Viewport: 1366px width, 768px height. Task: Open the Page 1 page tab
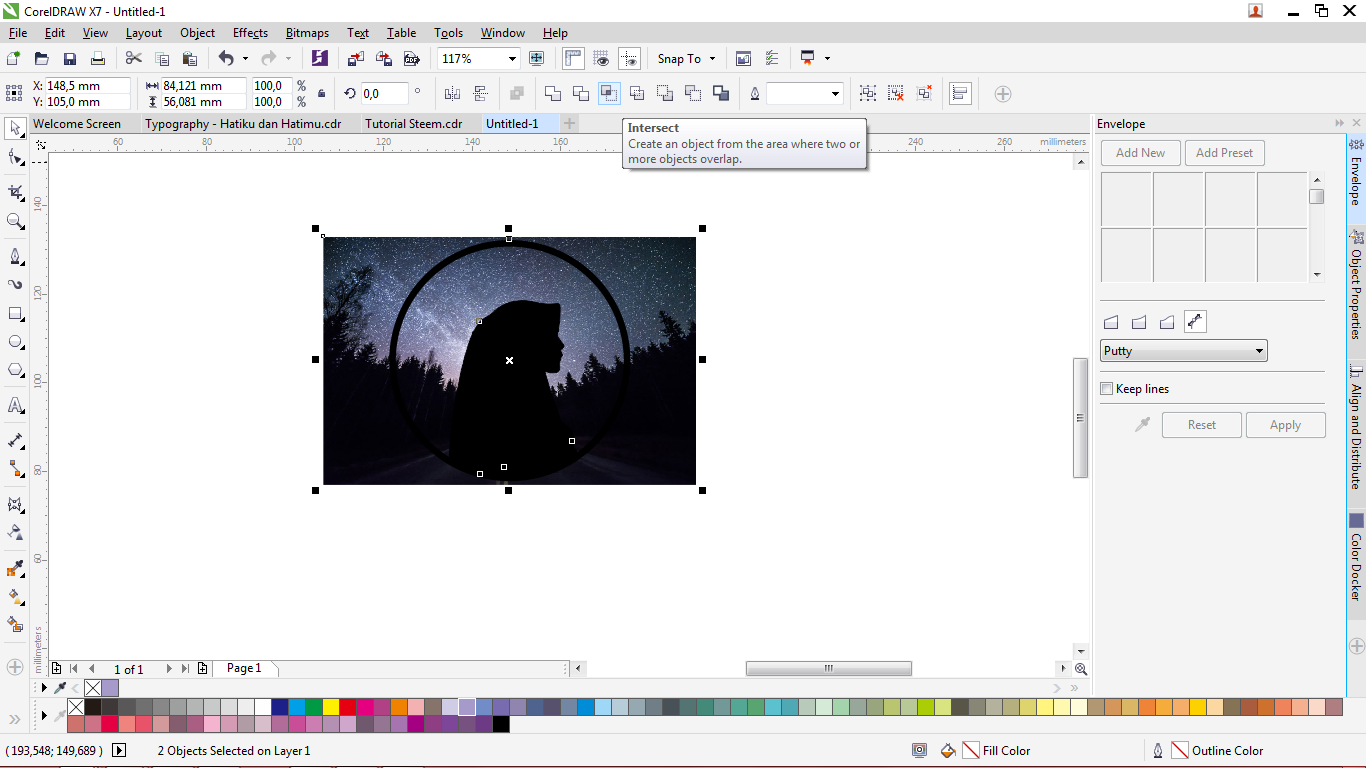(x=244, y=668)
